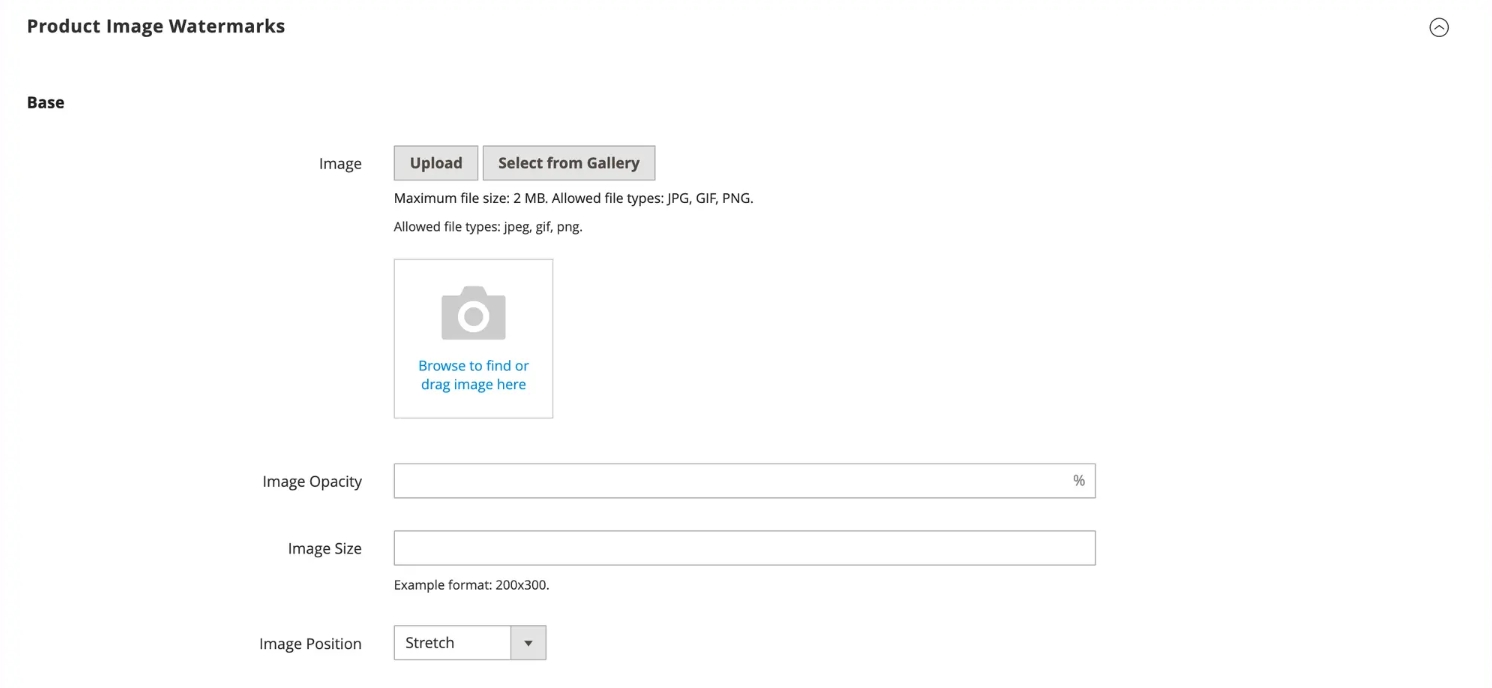Click the Image field label
This screenshot has width=1492, height=688.
pyautogui.click(x=340, y=164)
